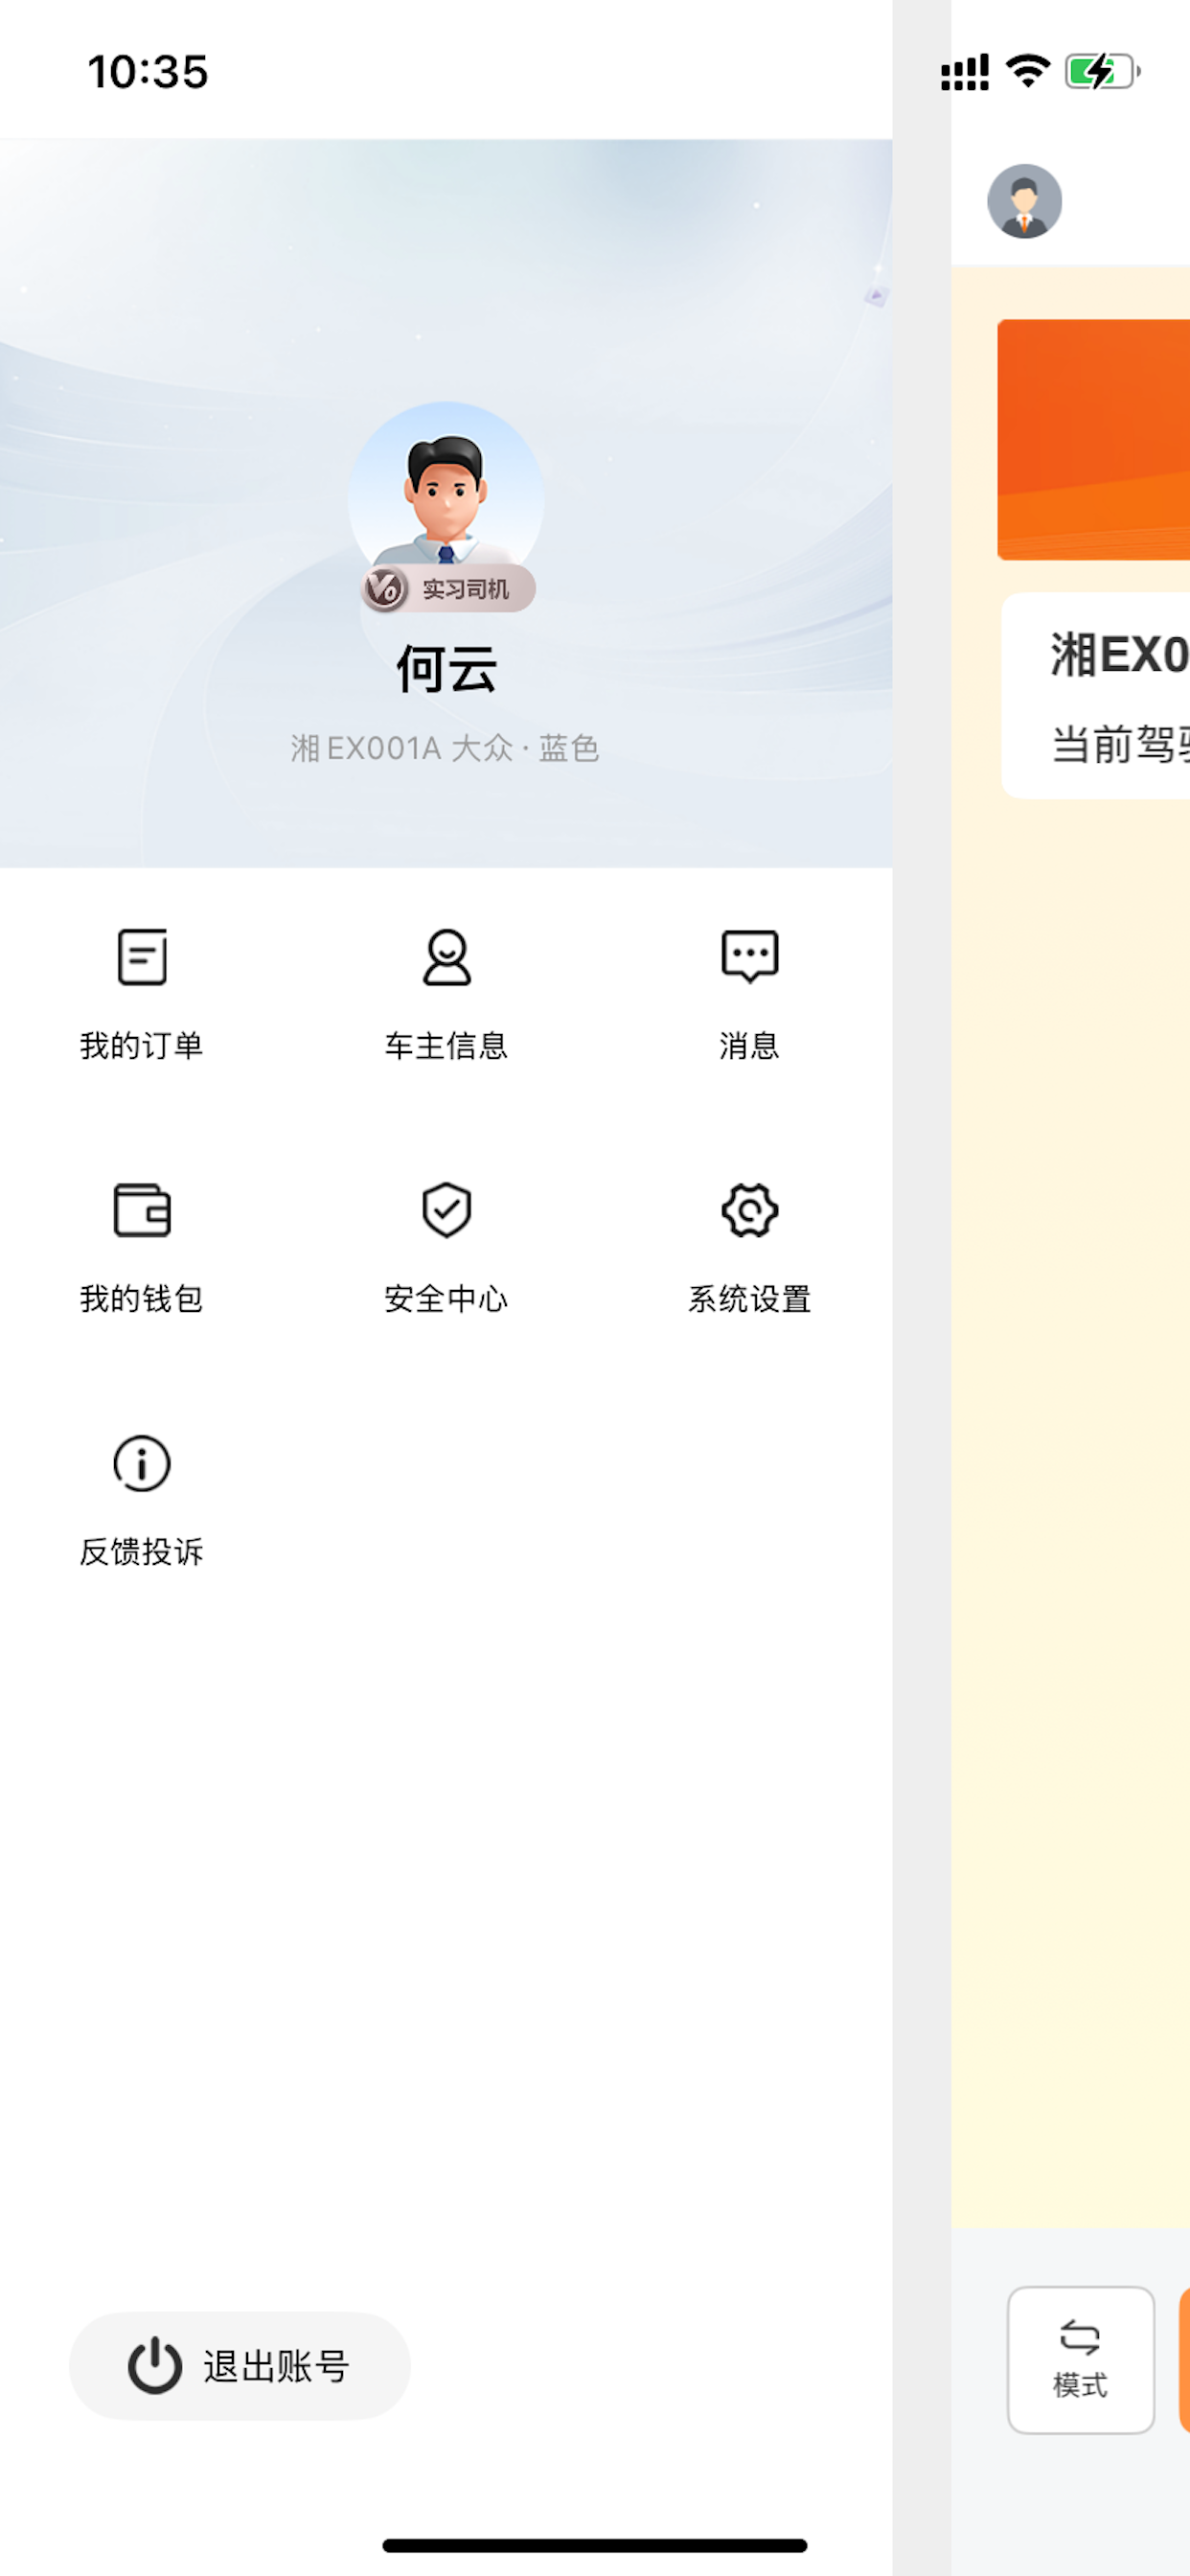Tap the driver name 何云
1190x2576 pixels.
coord(446,669)
